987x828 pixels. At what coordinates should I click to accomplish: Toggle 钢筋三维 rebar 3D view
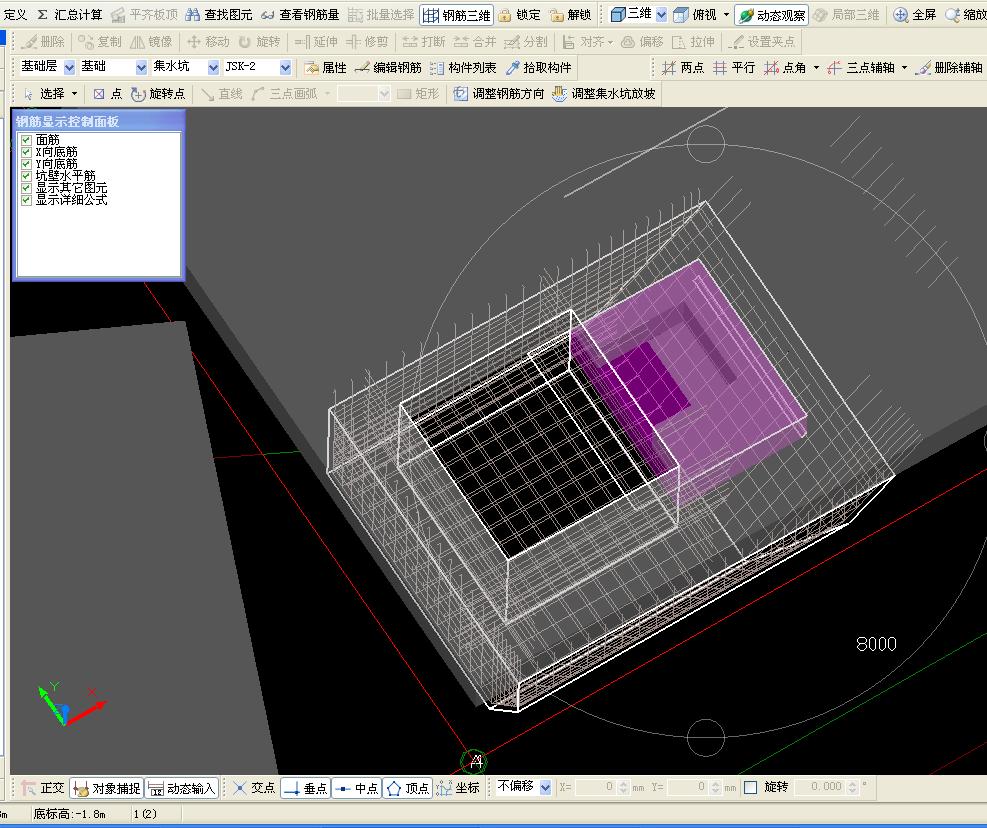(x=456, y=15)
